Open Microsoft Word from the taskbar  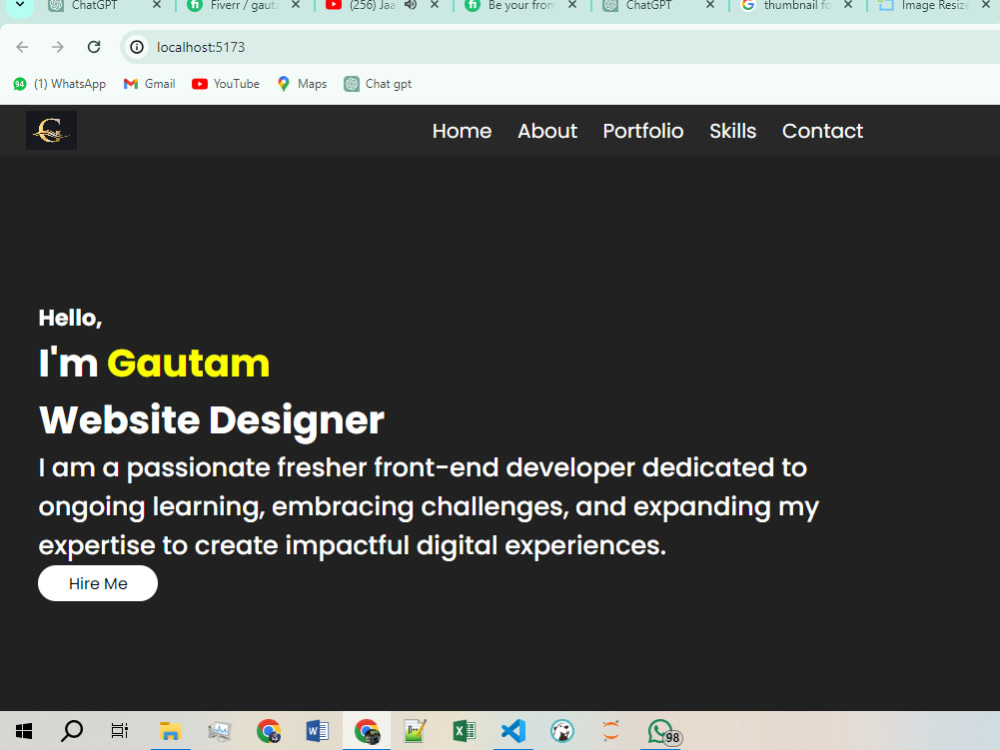pyautogui.click(x=318, y=731)
